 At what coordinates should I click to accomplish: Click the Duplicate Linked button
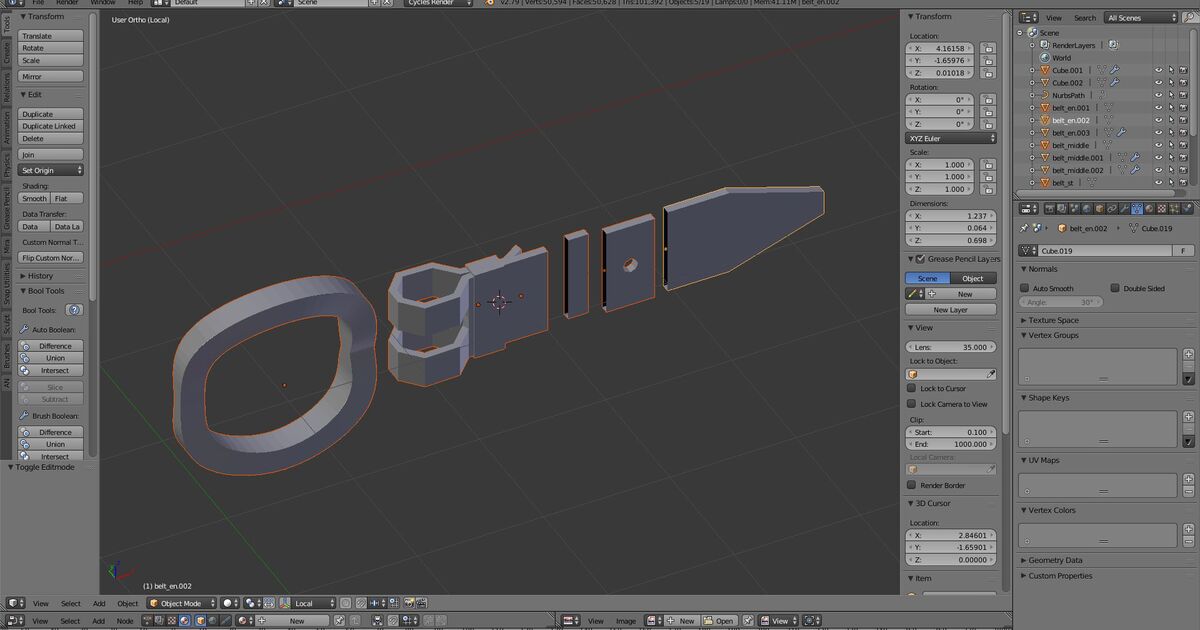point(50,126)
